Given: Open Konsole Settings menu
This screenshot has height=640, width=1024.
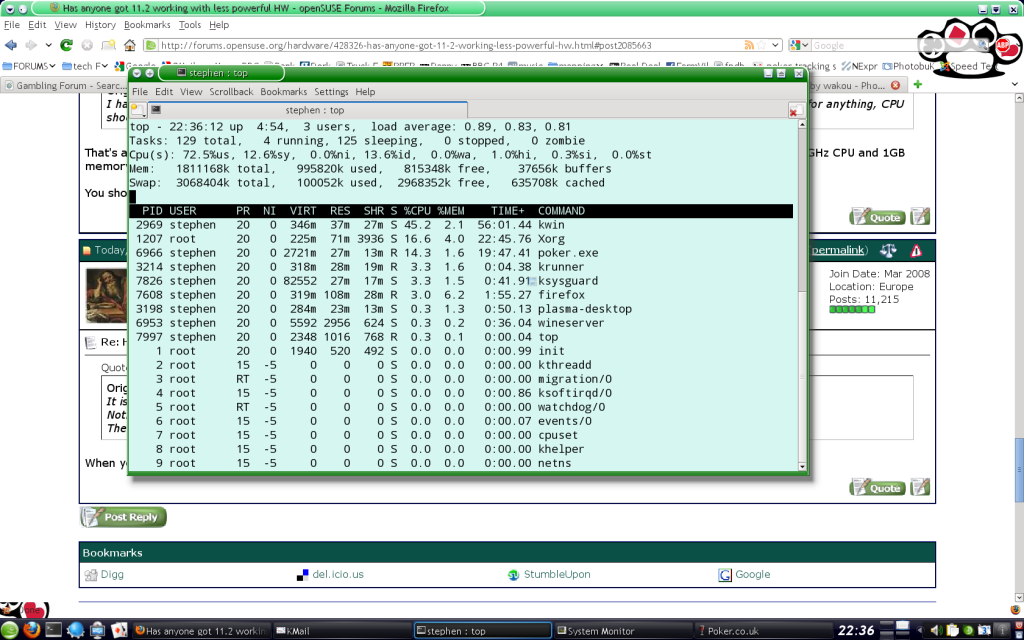Looking at the screenshot, I should [x=331, y=91].
